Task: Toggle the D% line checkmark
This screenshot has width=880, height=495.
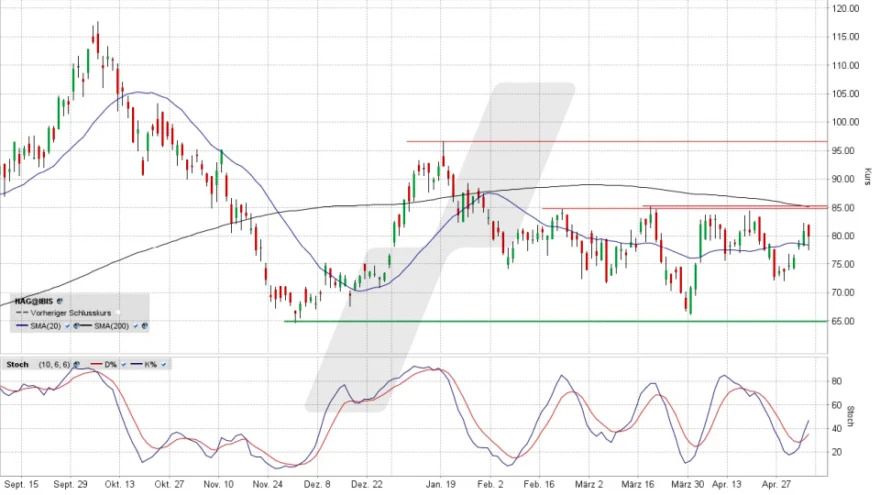Action: coord(123,364)
